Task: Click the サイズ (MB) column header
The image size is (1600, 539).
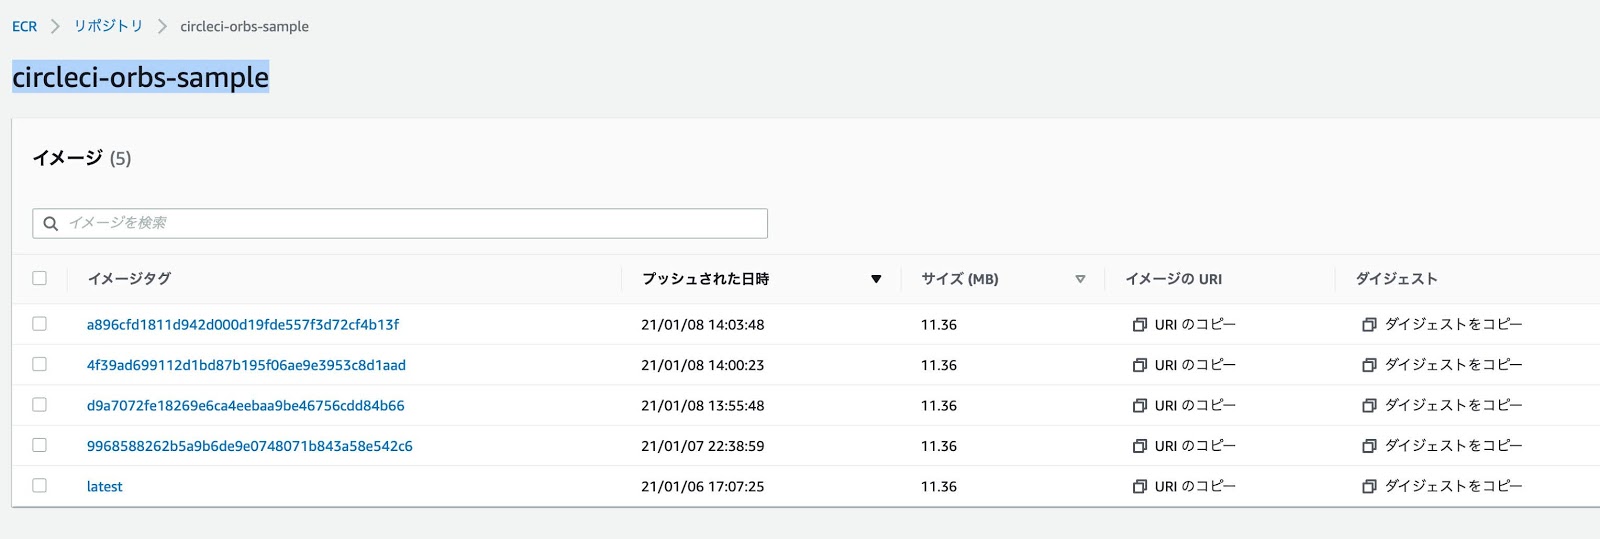Action: [x=960, y=279]
